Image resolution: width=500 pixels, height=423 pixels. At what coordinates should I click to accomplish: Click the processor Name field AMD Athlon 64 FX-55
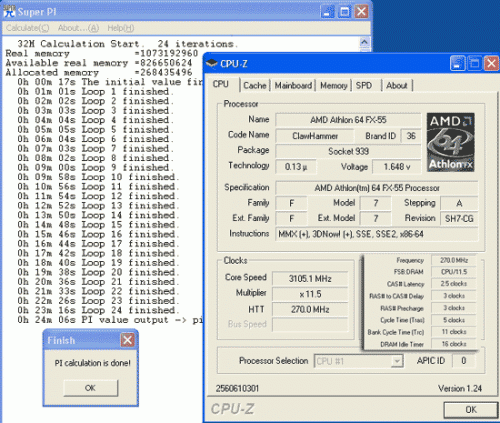348,120
